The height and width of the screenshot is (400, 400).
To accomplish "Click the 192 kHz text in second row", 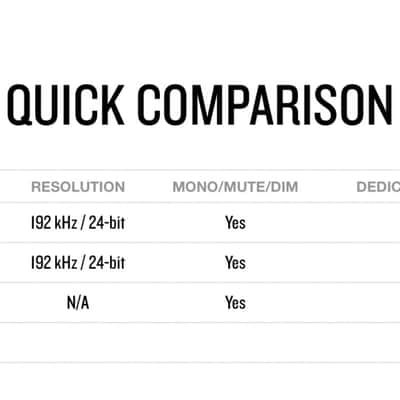I will (x=54, y=263).
